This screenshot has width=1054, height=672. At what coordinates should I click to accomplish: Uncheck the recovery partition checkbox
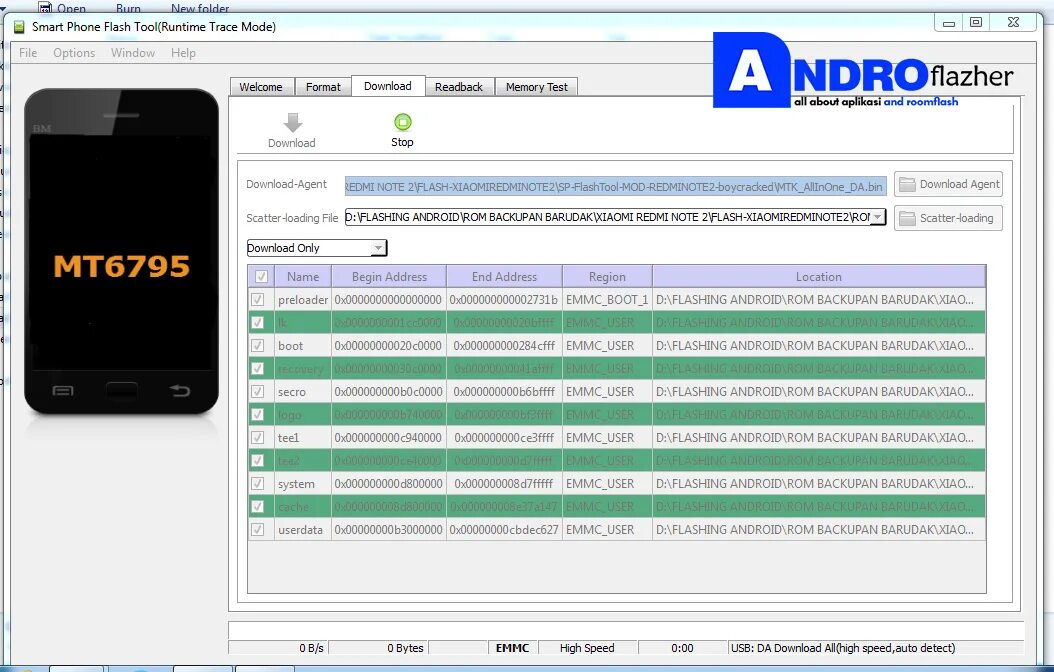tap(257, 368)
